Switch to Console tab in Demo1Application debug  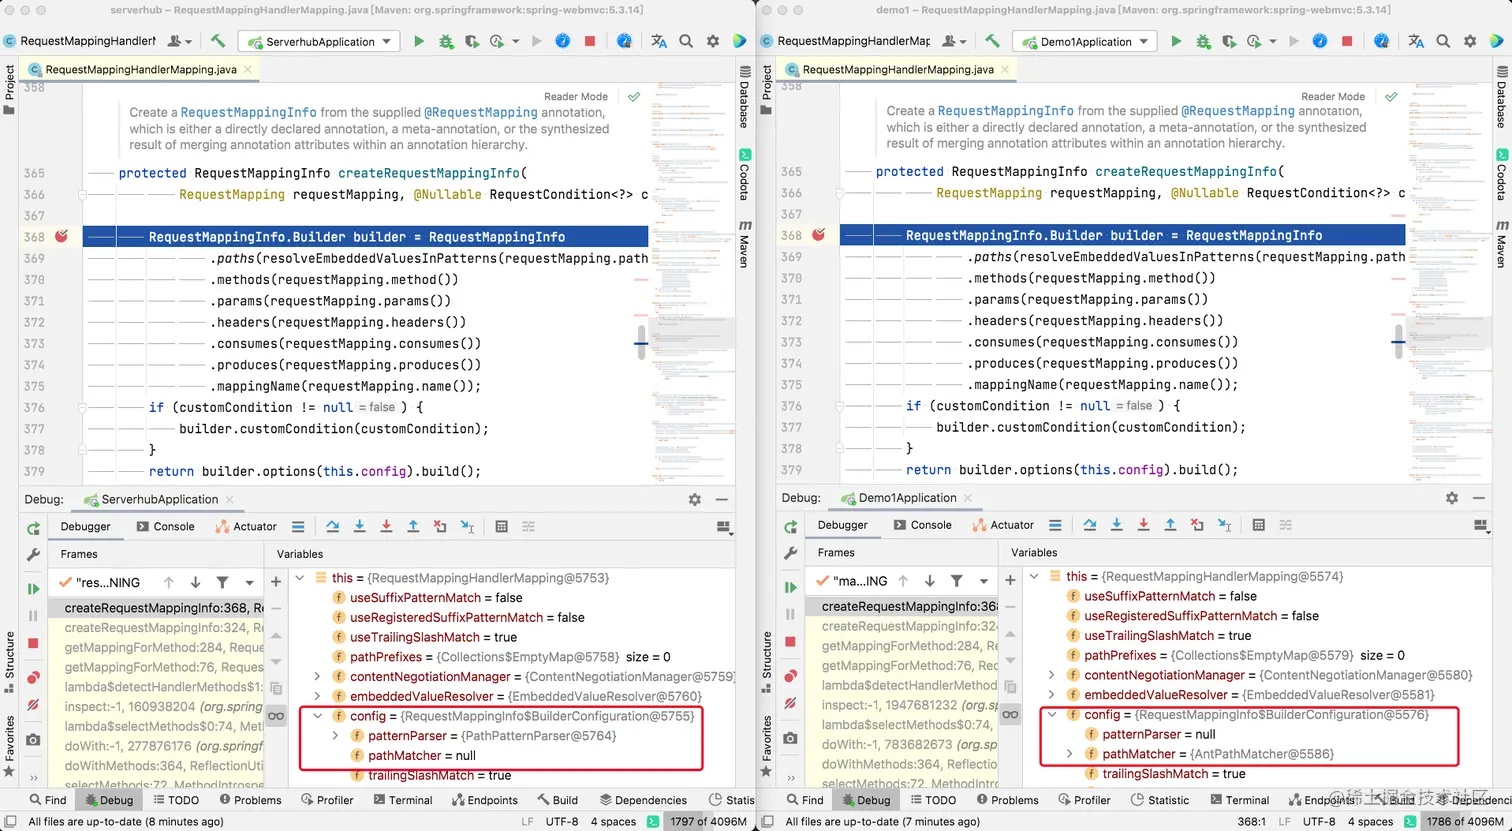coord(922,525)
